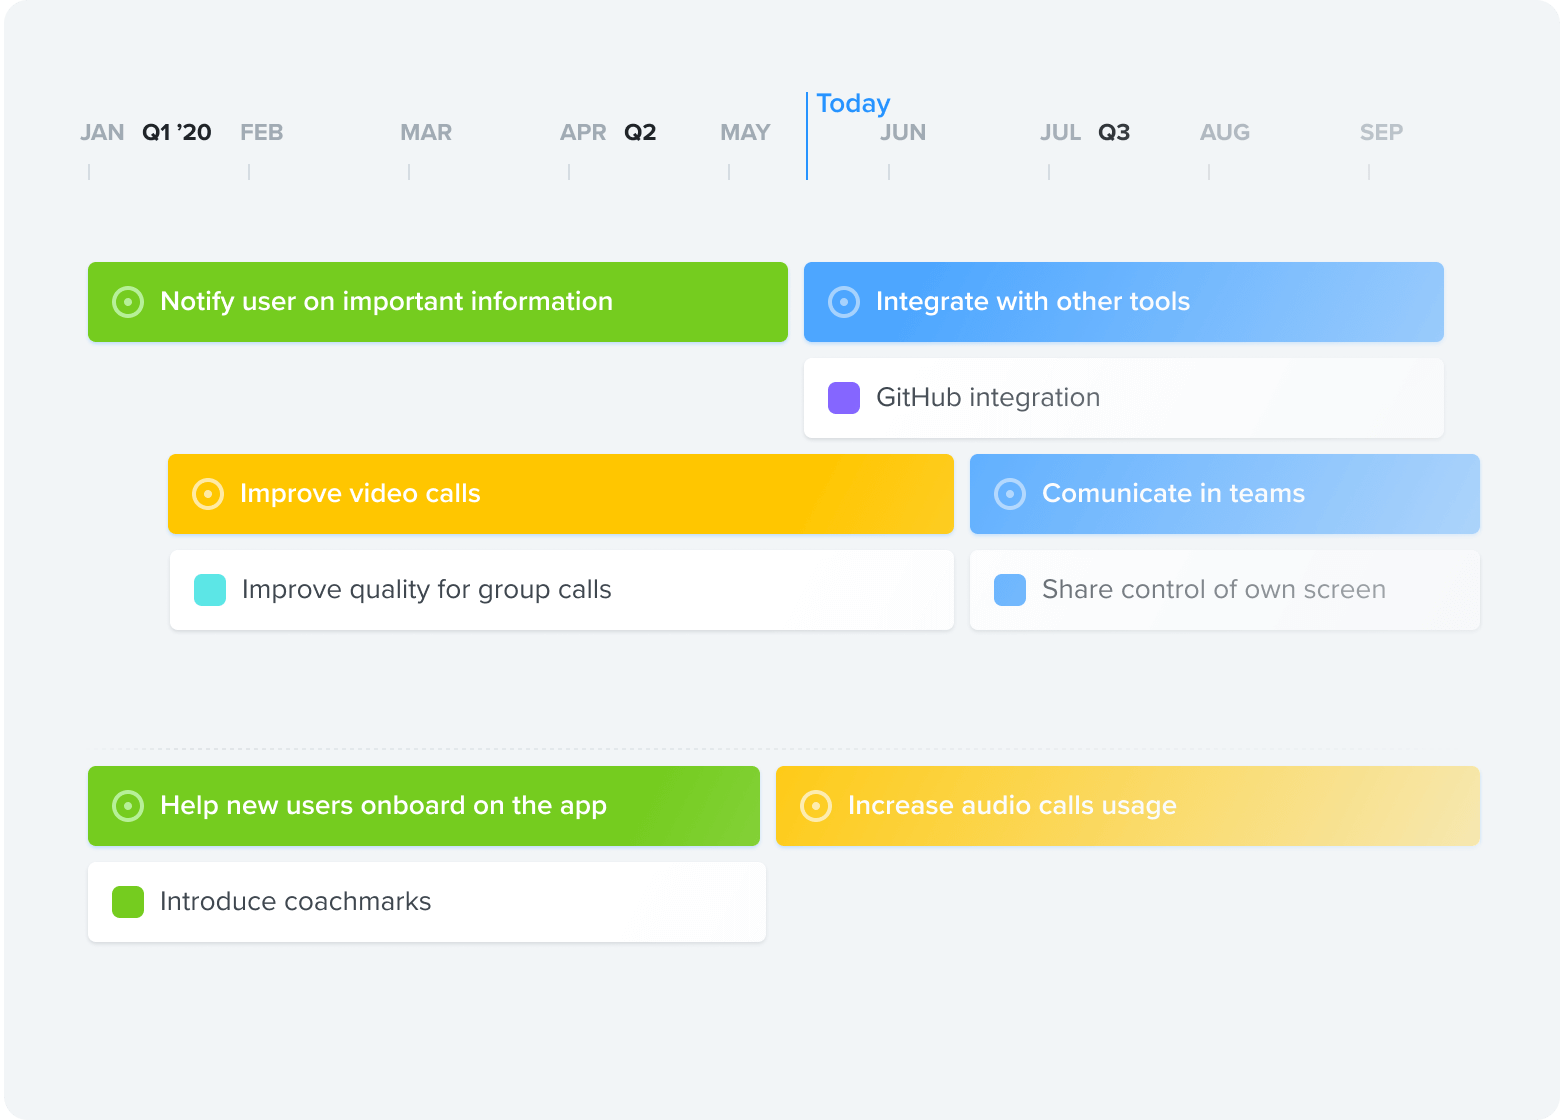1560x1120 pixels.
Task: Click the Today marker label
Action: (853, 104)
